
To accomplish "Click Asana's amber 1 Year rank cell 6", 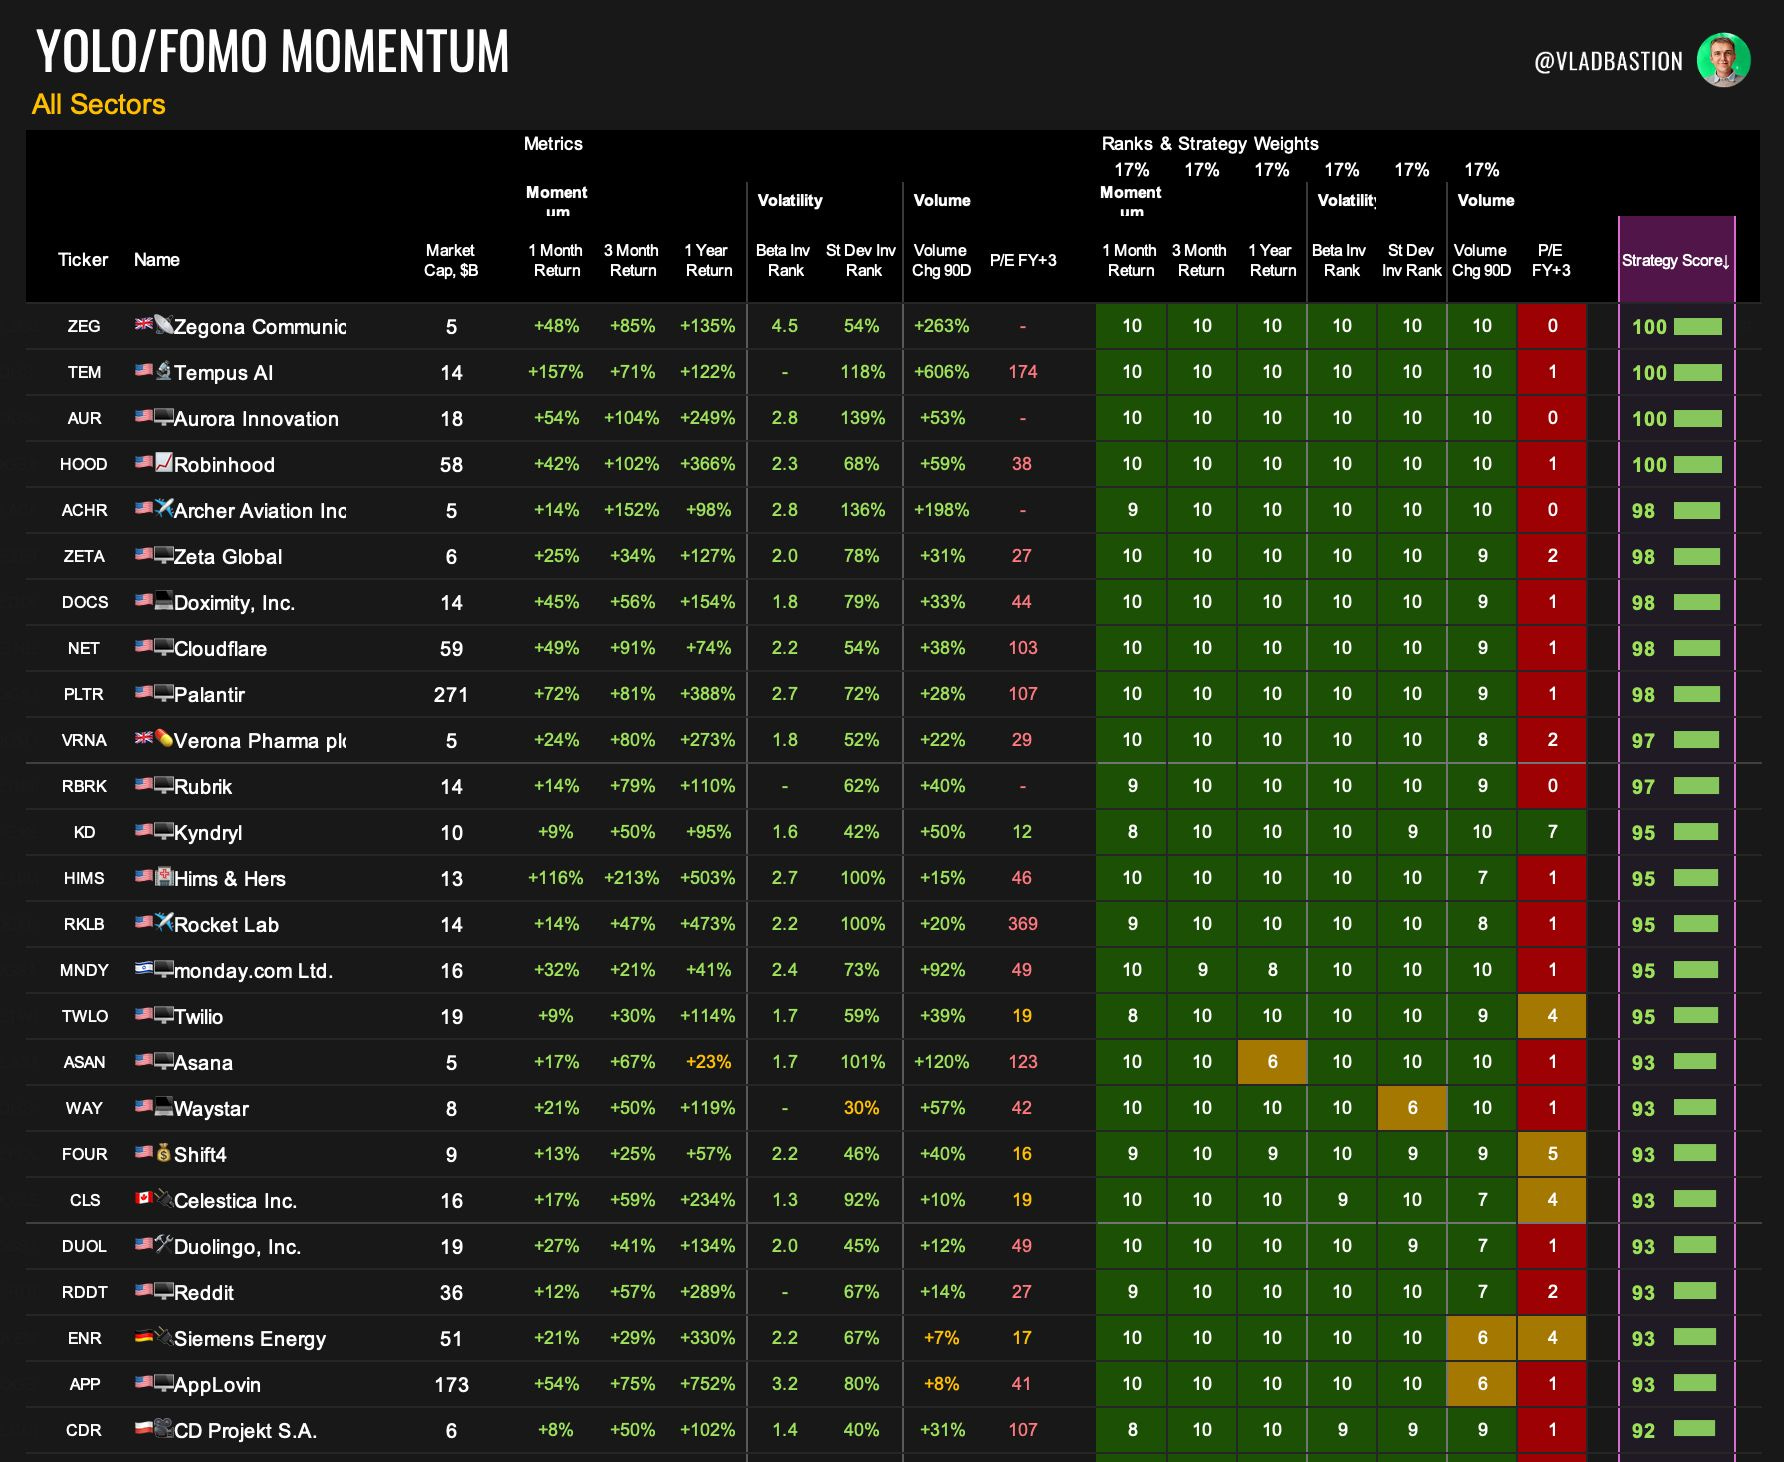I will point(1272,1062).
